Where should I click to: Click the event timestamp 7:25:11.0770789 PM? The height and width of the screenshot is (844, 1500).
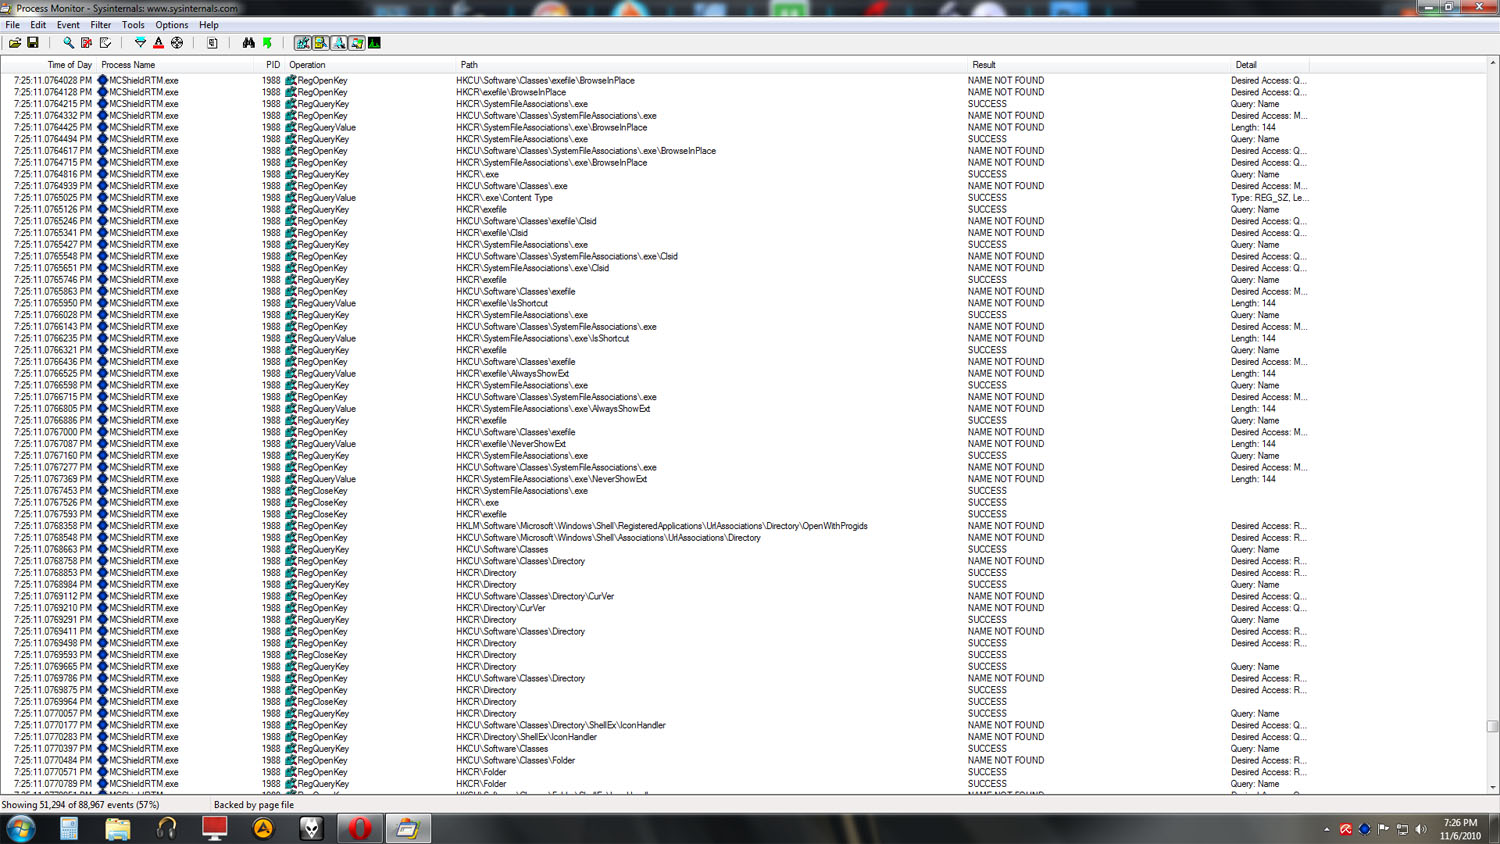[52, 784]
